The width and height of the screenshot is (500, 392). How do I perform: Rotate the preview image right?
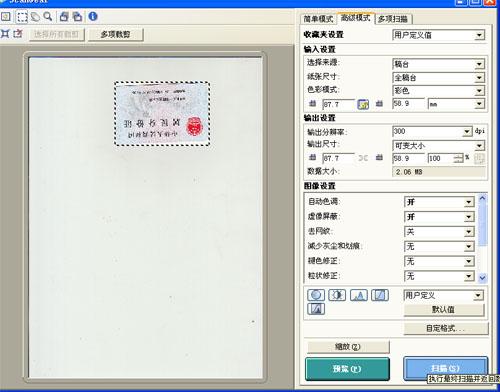tap(77, 17)
